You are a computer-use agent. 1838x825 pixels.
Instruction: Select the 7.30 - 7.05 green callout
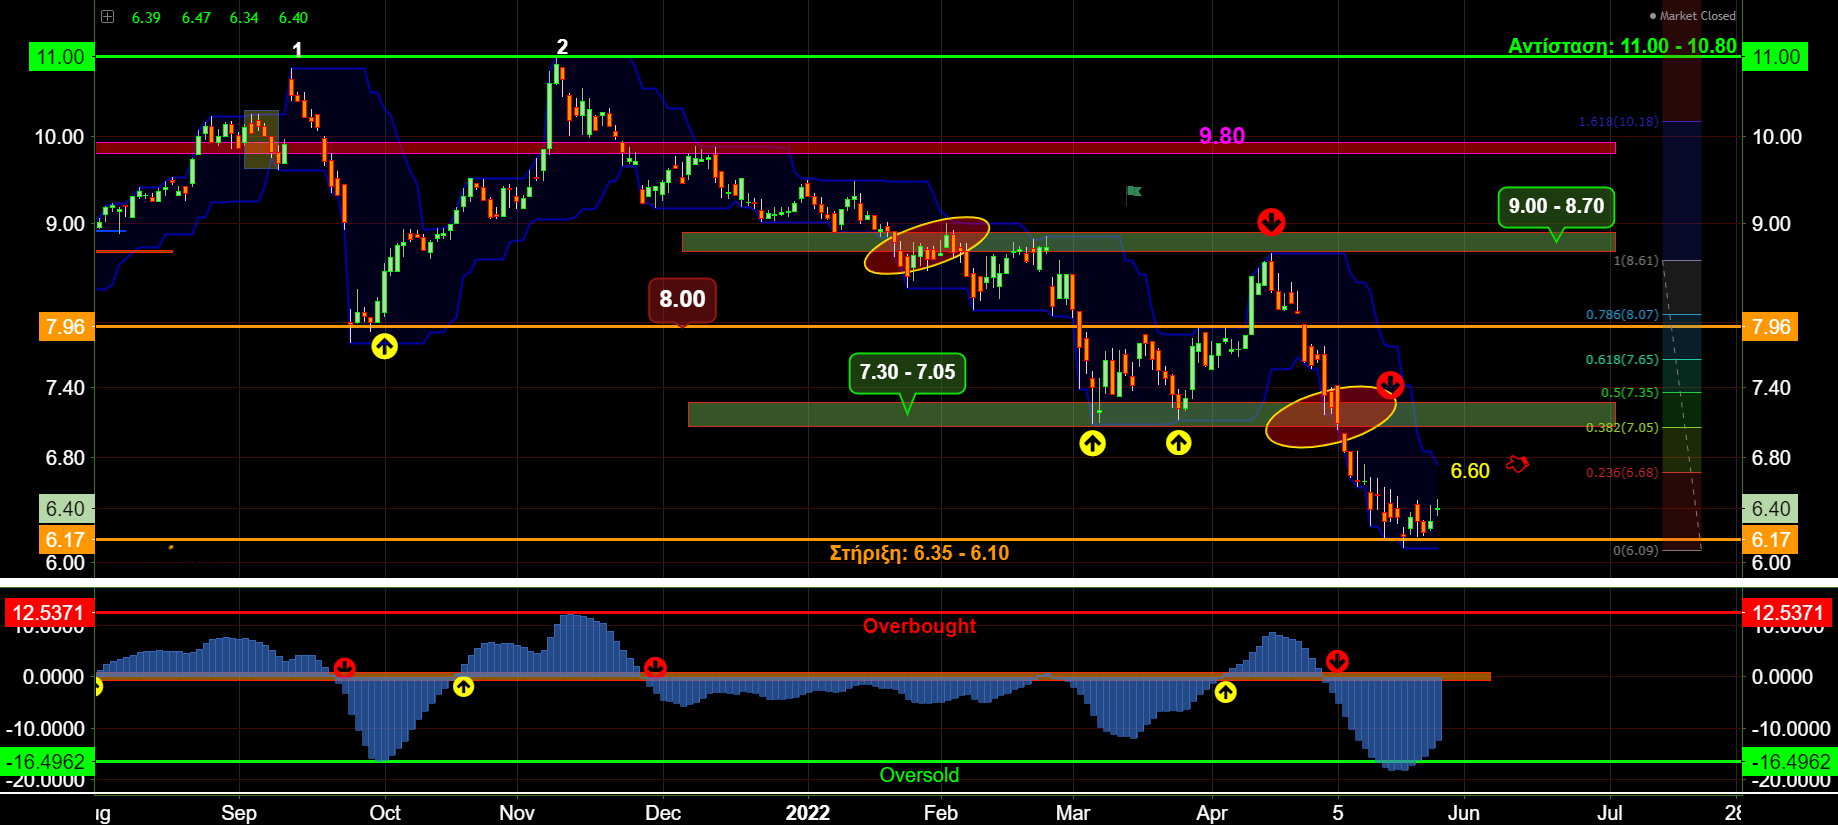click(x=907, y=372)
